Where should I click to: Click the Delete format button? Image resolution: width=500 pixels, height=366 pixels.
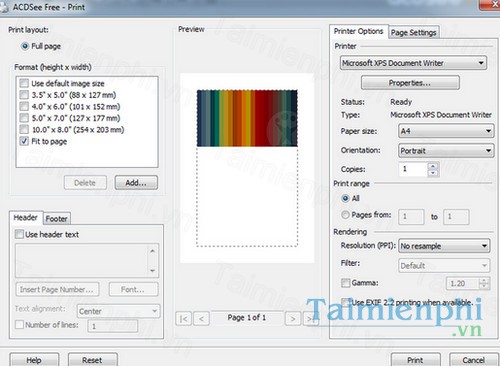[x=85, y=183]
